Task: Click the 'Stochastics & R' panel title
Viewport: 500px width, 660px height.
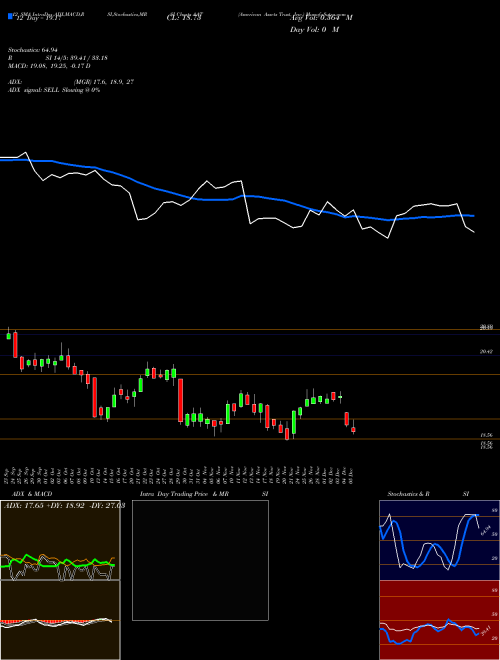Action: [409, 494]
